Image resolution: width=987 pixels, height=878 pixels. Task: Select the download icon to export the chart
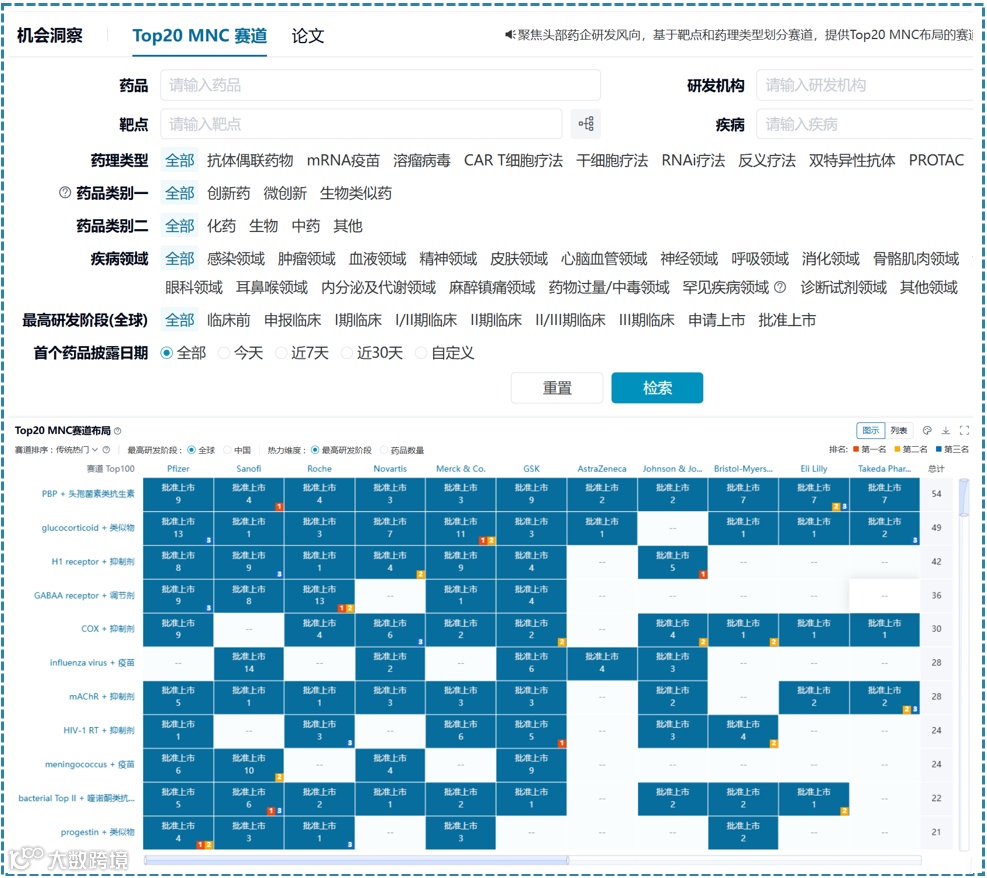click(x=946, y=430)
